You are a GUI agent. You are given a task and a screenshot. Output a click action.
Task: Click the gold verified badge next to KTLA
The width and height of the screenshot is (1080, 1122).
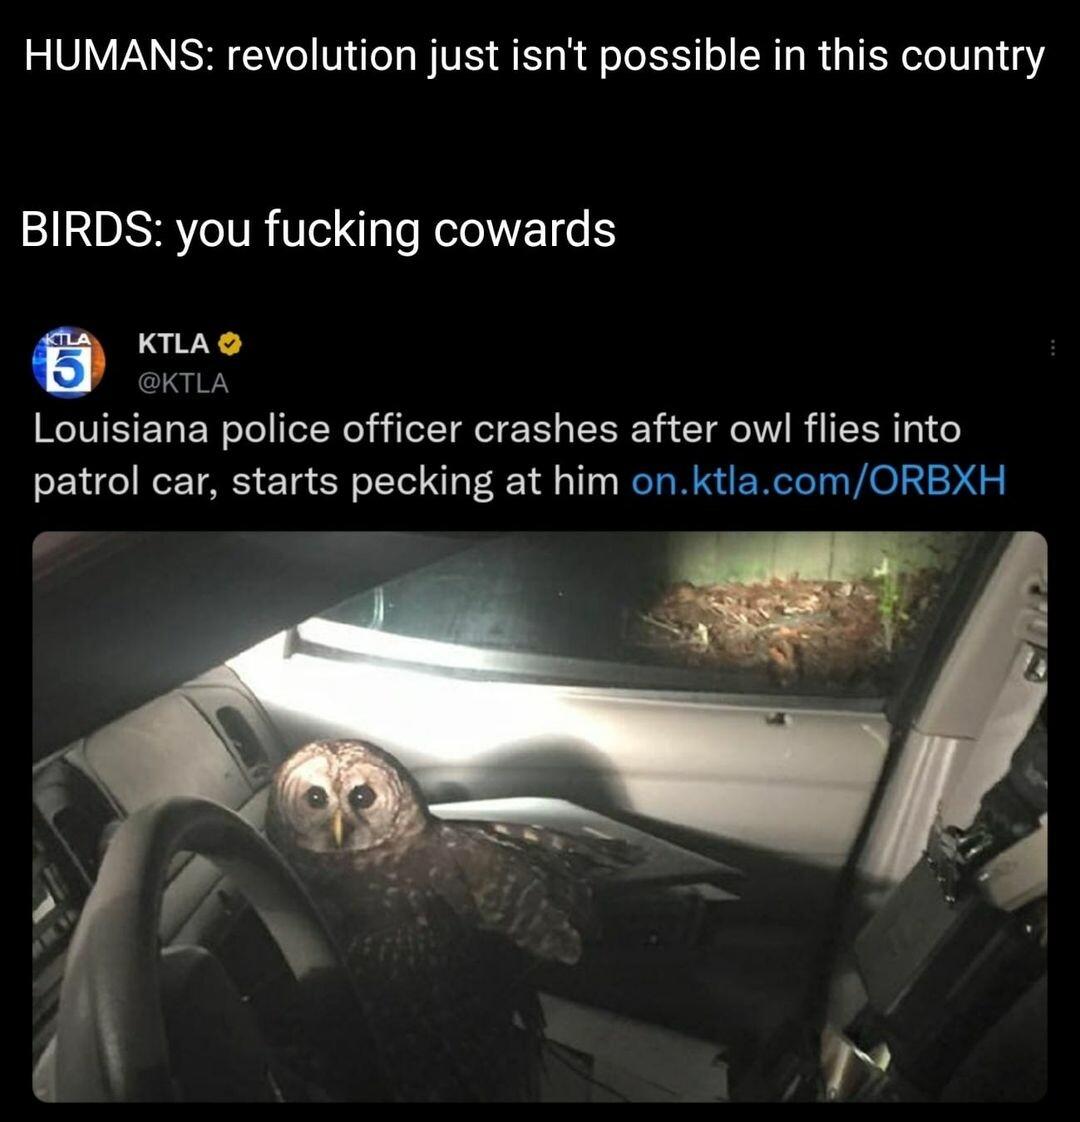(230, 344)
